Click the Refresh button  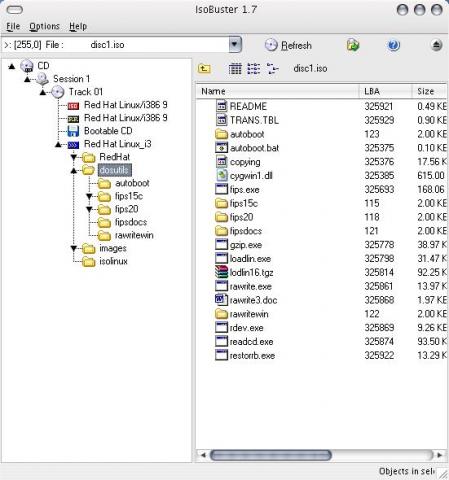pos(288,45)
